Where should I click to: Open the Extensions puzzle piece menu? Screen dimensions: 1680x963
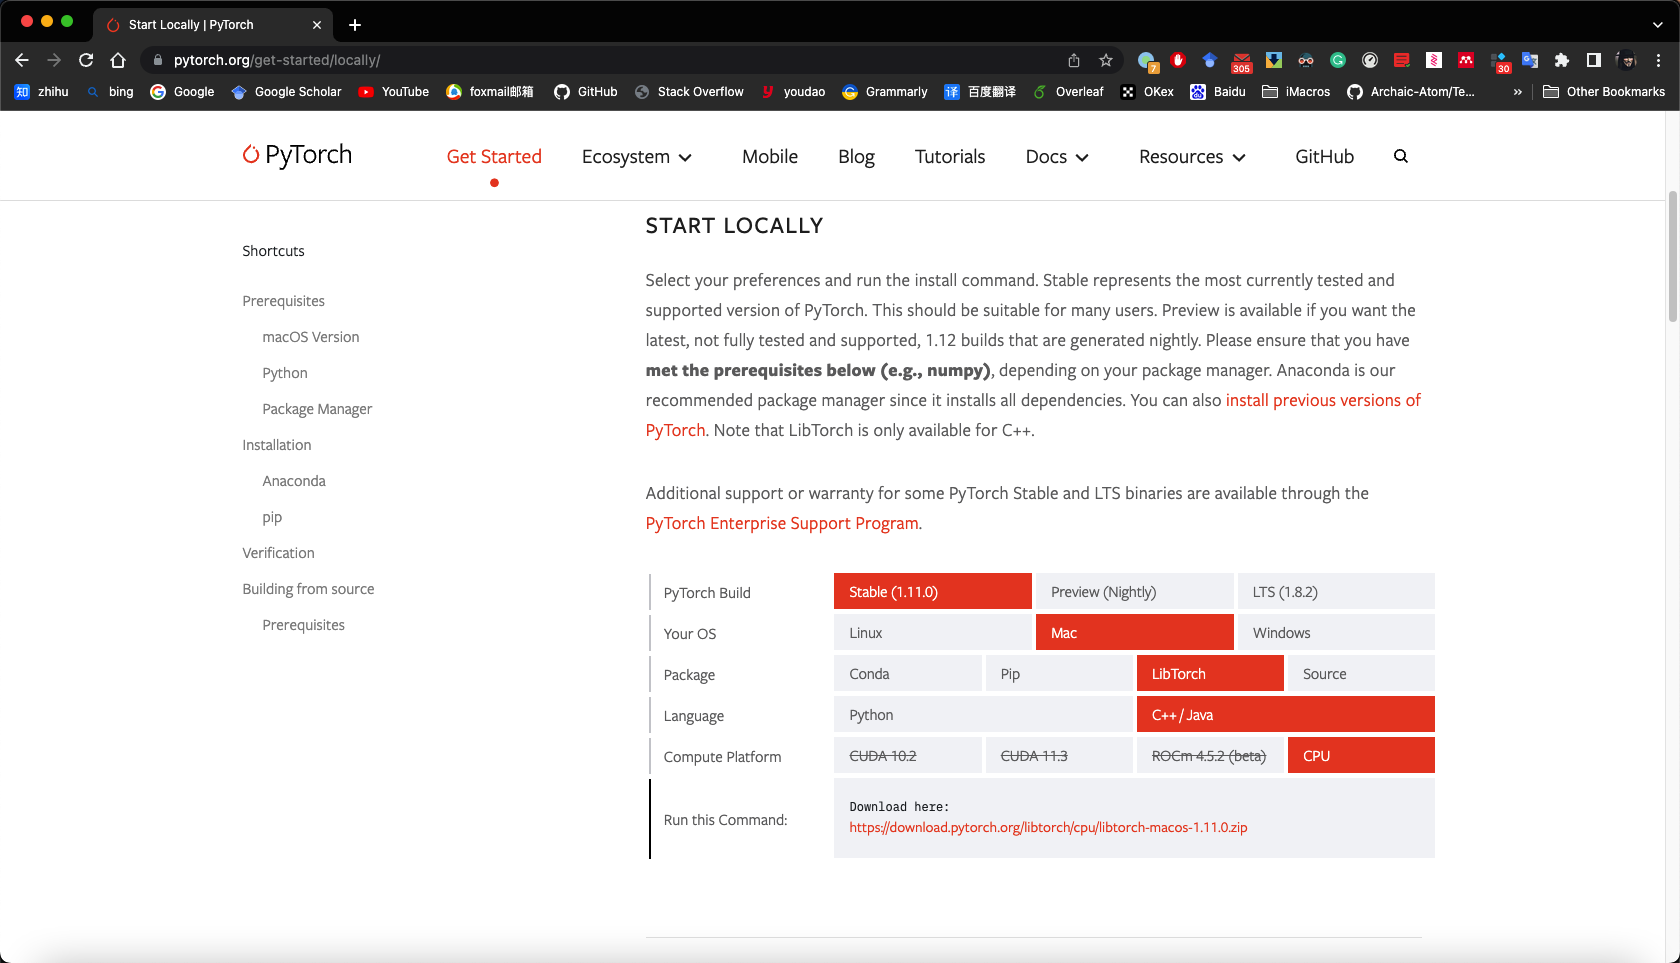(x=1561, y=60)
